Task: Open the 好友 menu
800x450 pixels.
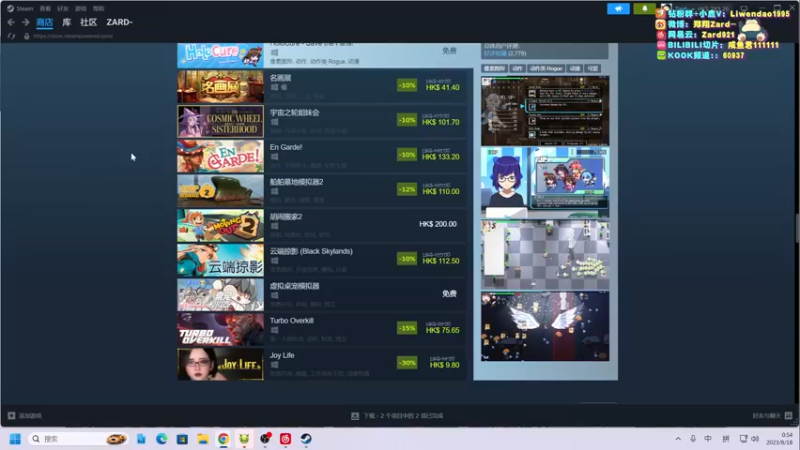Action: (63, 9)
